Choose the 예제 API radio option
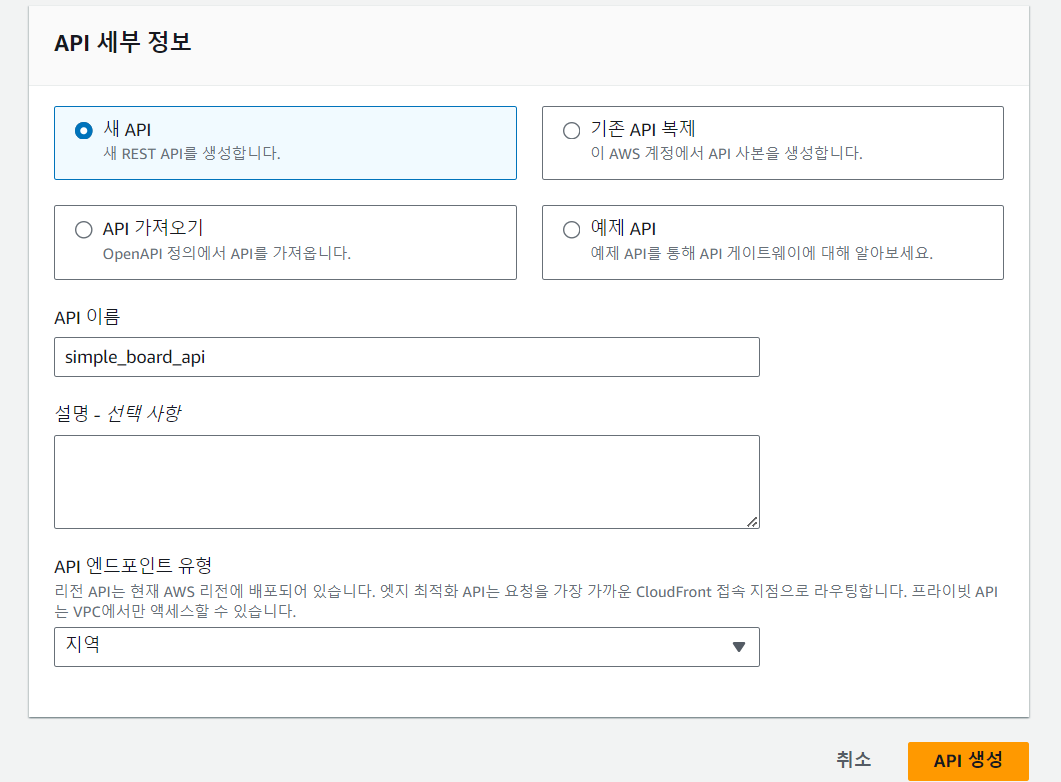Screen dimensions: 1061x782 tap(572, 229)
